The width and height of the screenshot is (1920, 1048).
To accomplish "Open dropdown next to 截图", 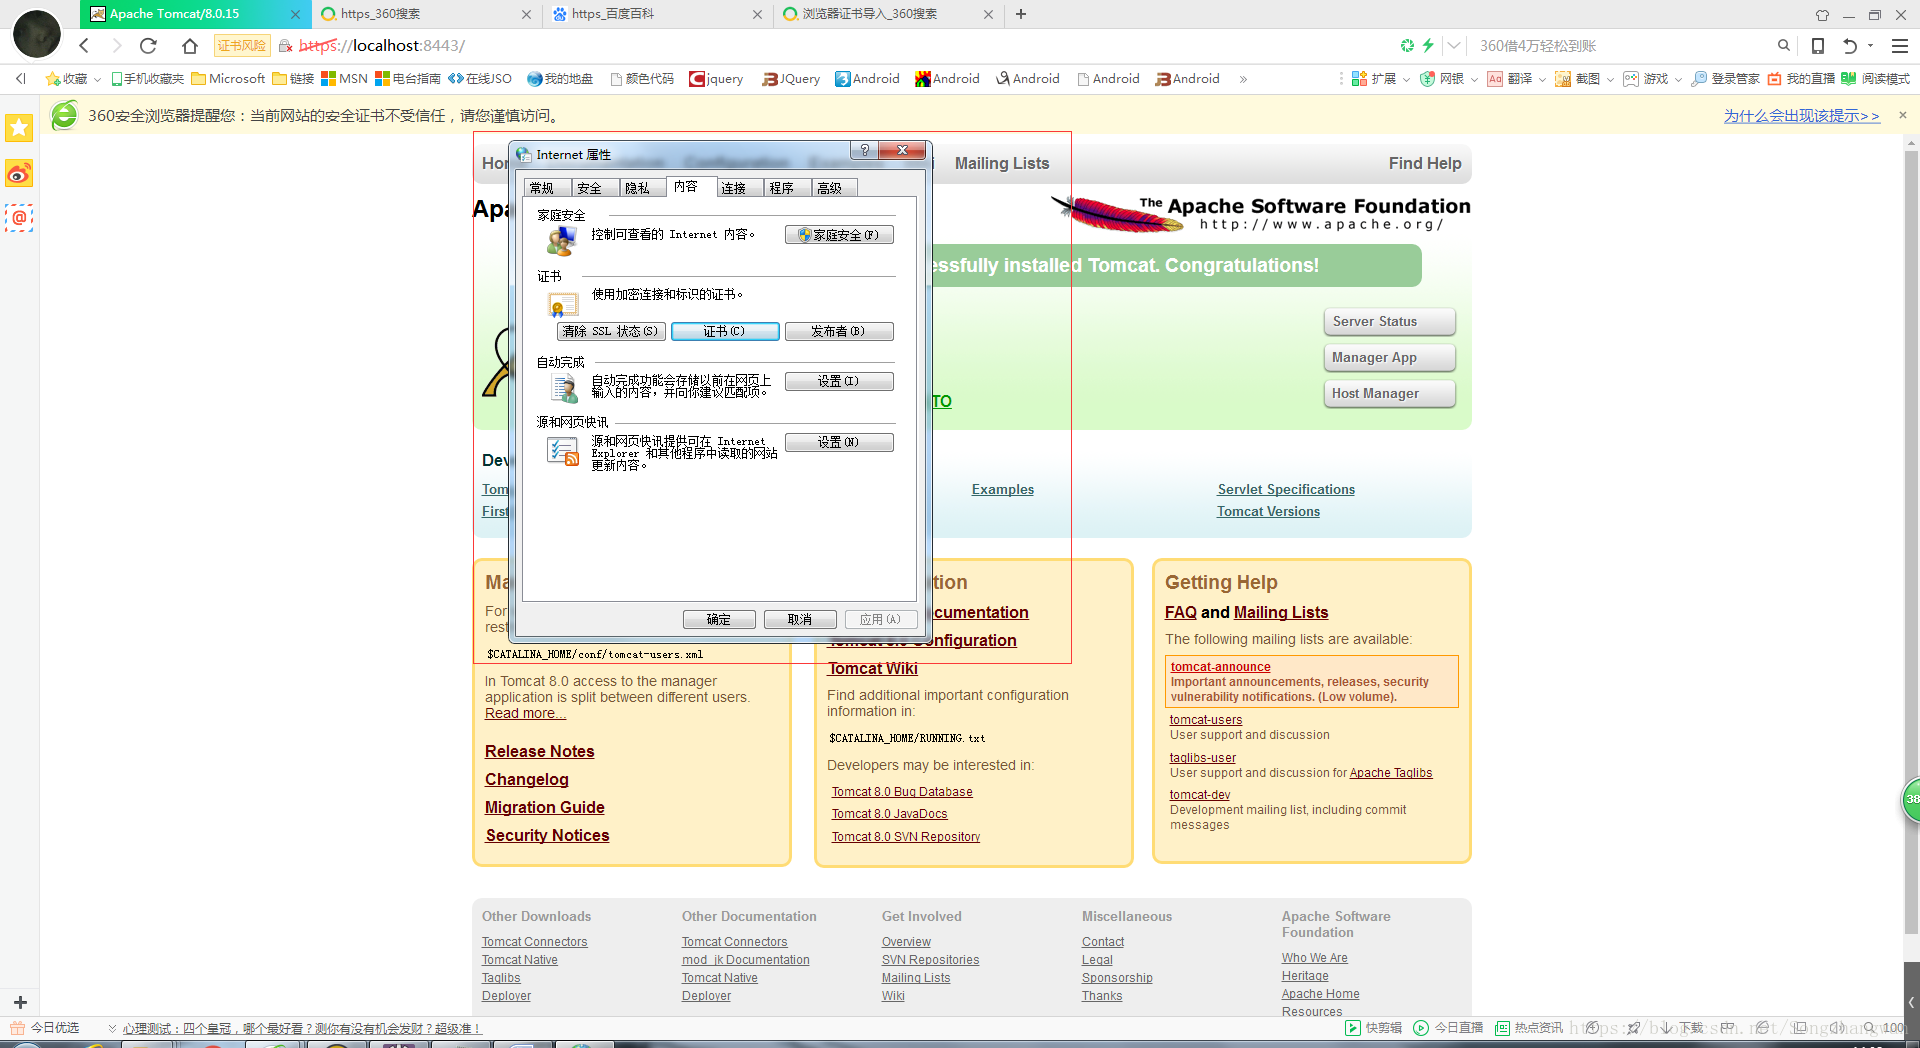I will [x=1610, y=79].
